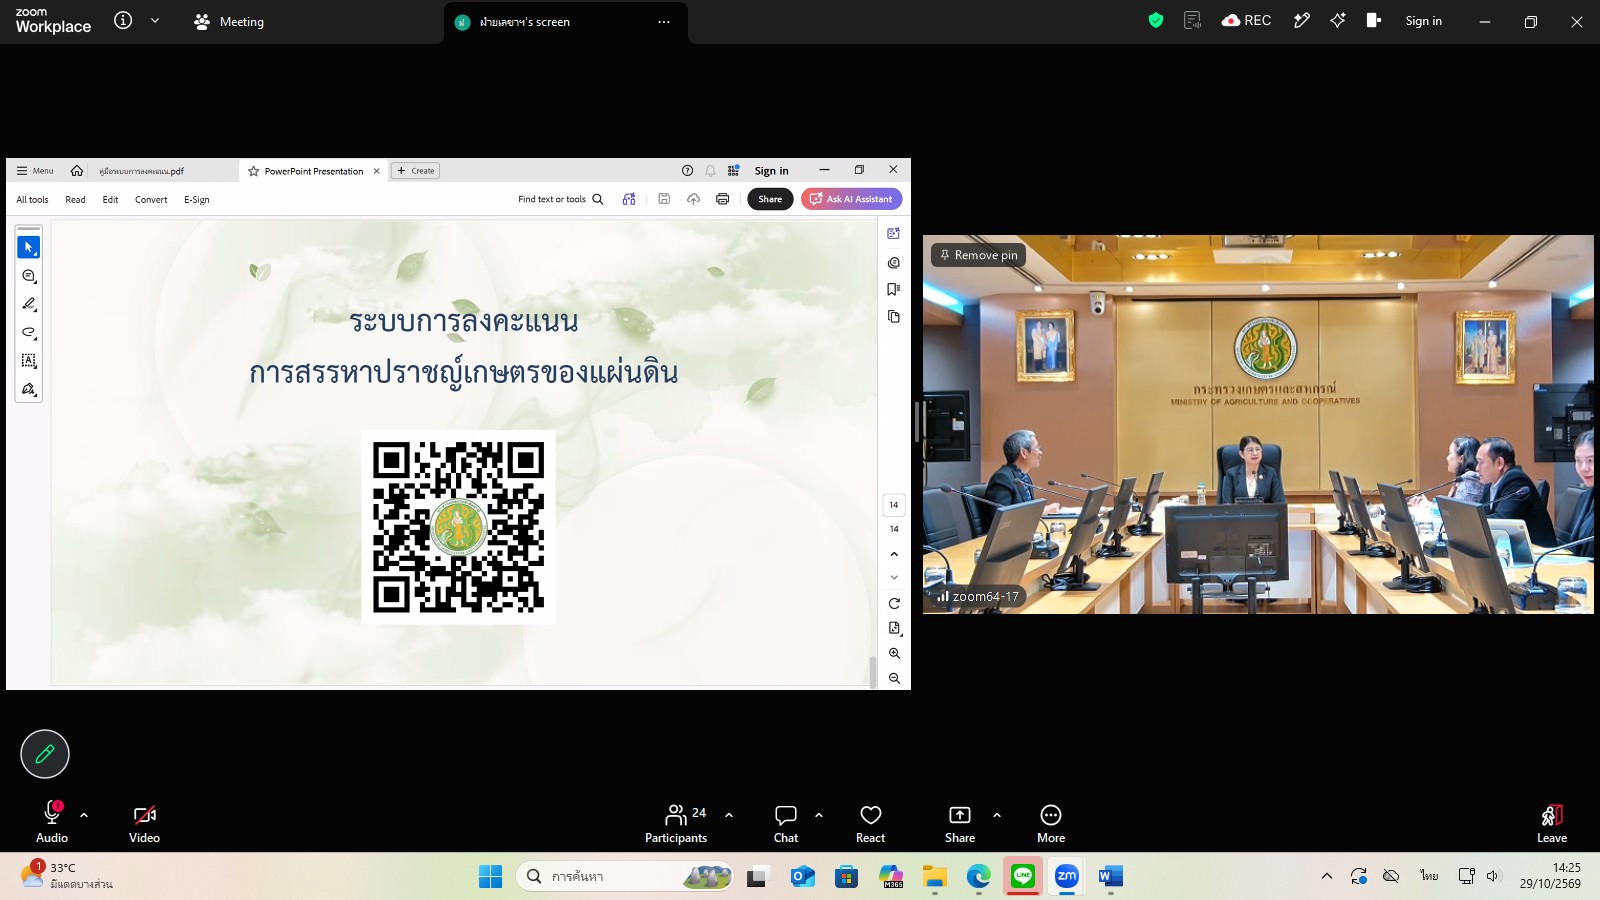Click the Zoom Sign in link
1600x900 pixels.
pos(1423,21)
